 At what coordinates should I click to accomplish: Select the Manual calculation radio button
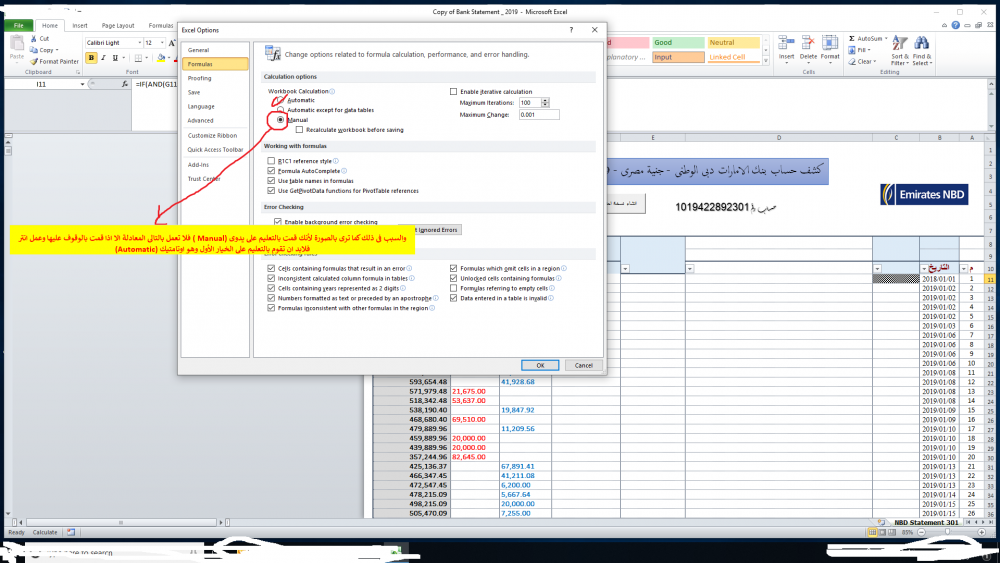click(x=280, y=119)
